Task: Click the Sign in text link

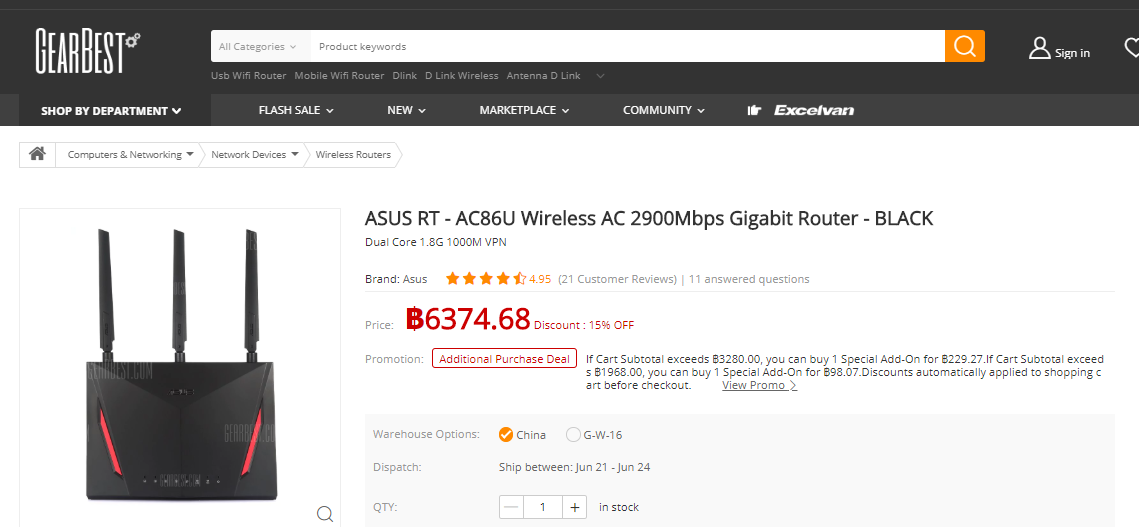Action: [x=1072, y=53]
